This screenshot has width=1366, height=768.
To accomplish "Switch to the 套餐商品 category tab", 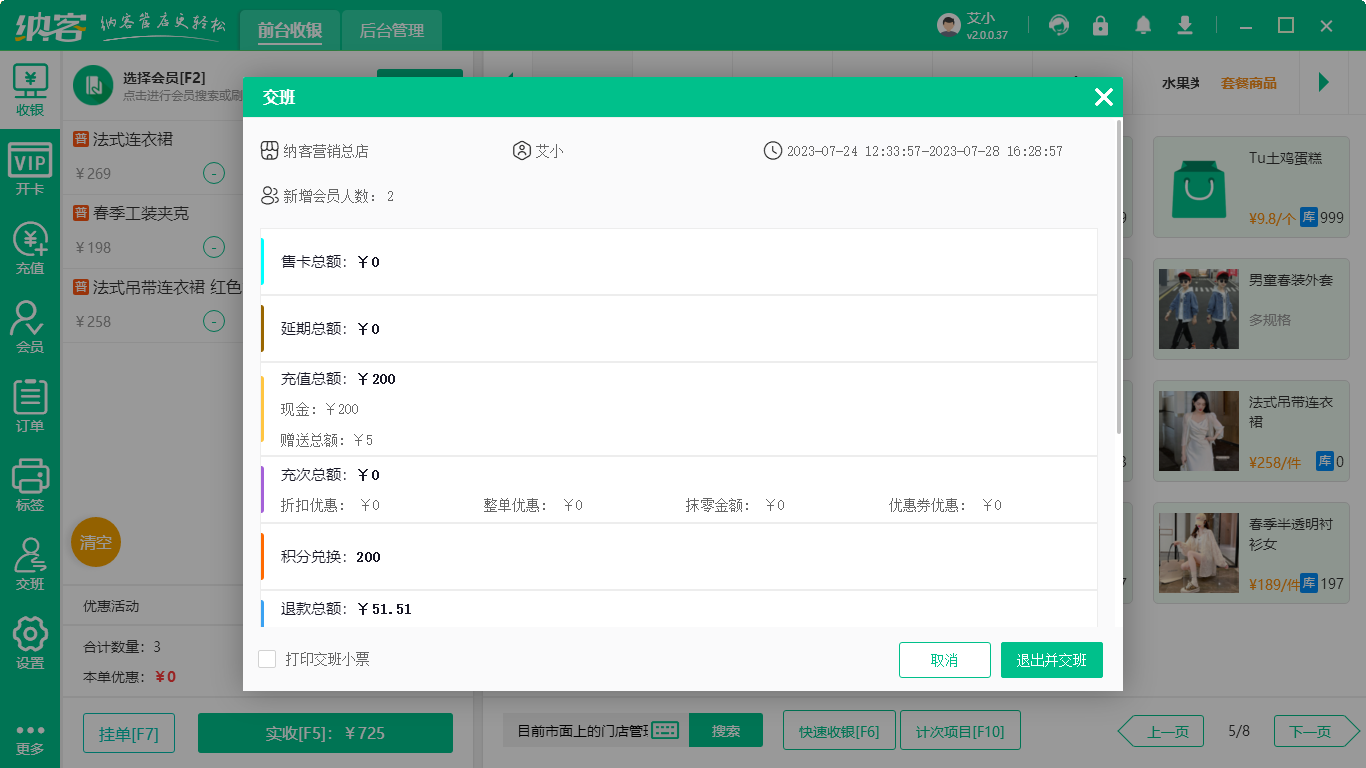I will (1249, 83).
